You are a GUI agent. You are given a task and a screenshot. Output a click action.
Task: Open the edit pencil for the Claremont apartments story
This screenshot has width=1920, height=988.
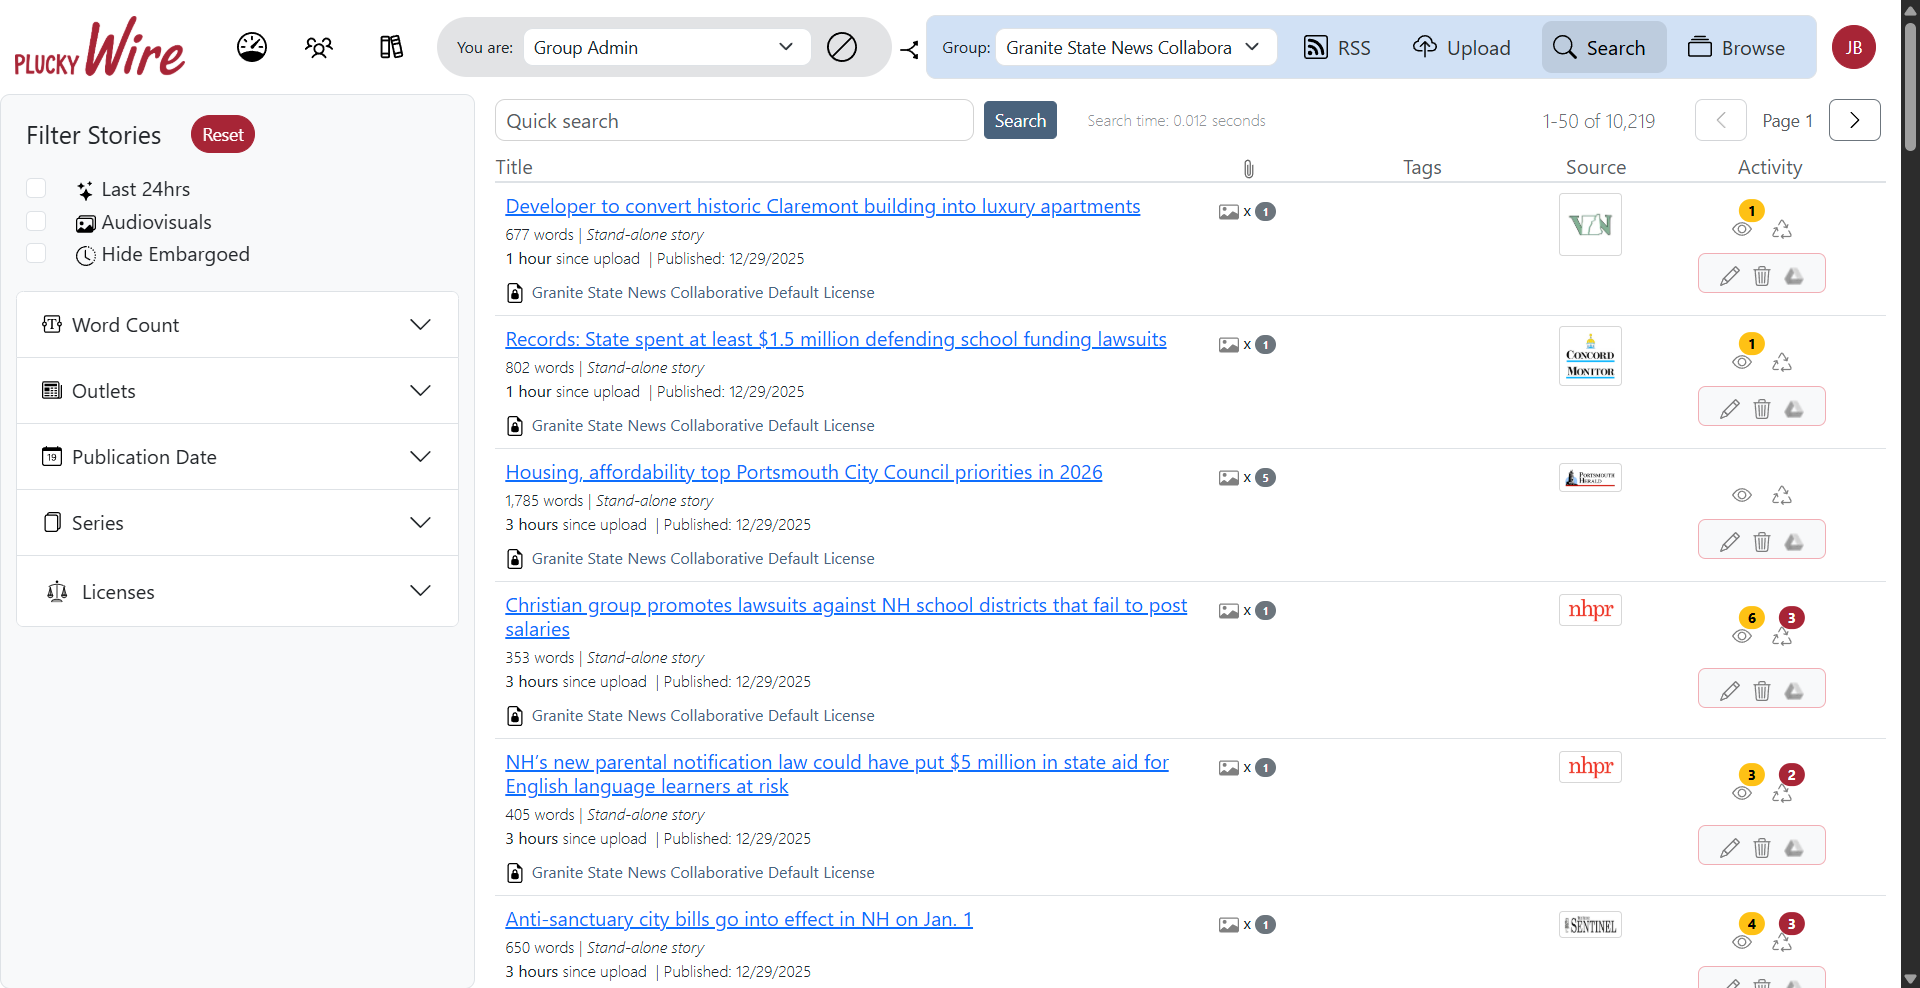[x=1730, y=276]
